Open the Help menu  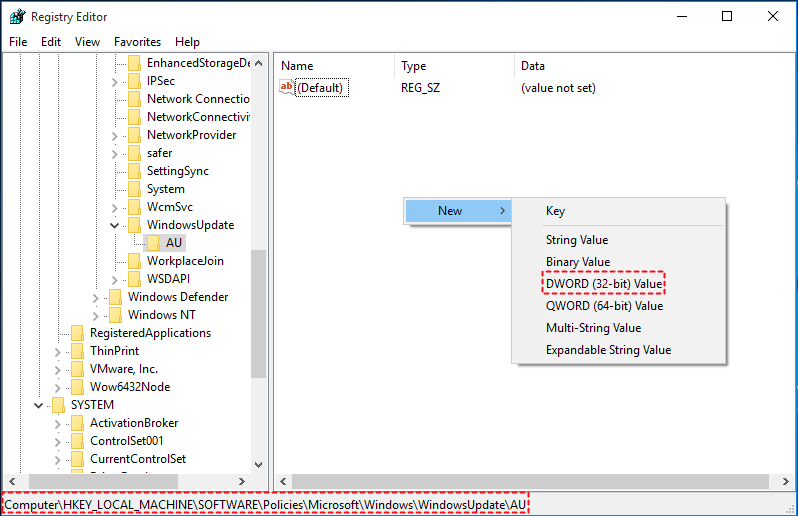[187, 42]
